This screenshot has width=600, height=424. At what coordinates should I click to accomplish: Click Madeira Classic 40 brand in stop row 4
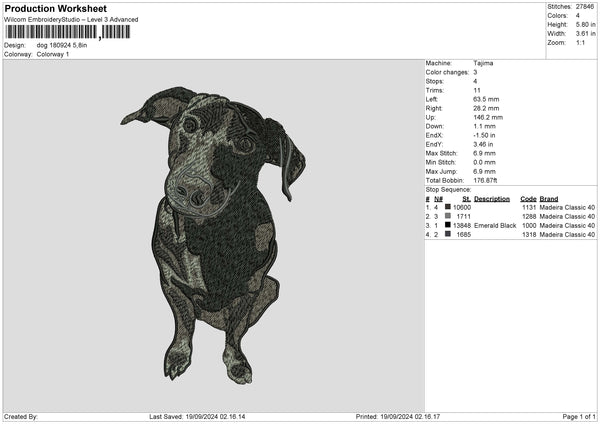click(x=567, y=235)
